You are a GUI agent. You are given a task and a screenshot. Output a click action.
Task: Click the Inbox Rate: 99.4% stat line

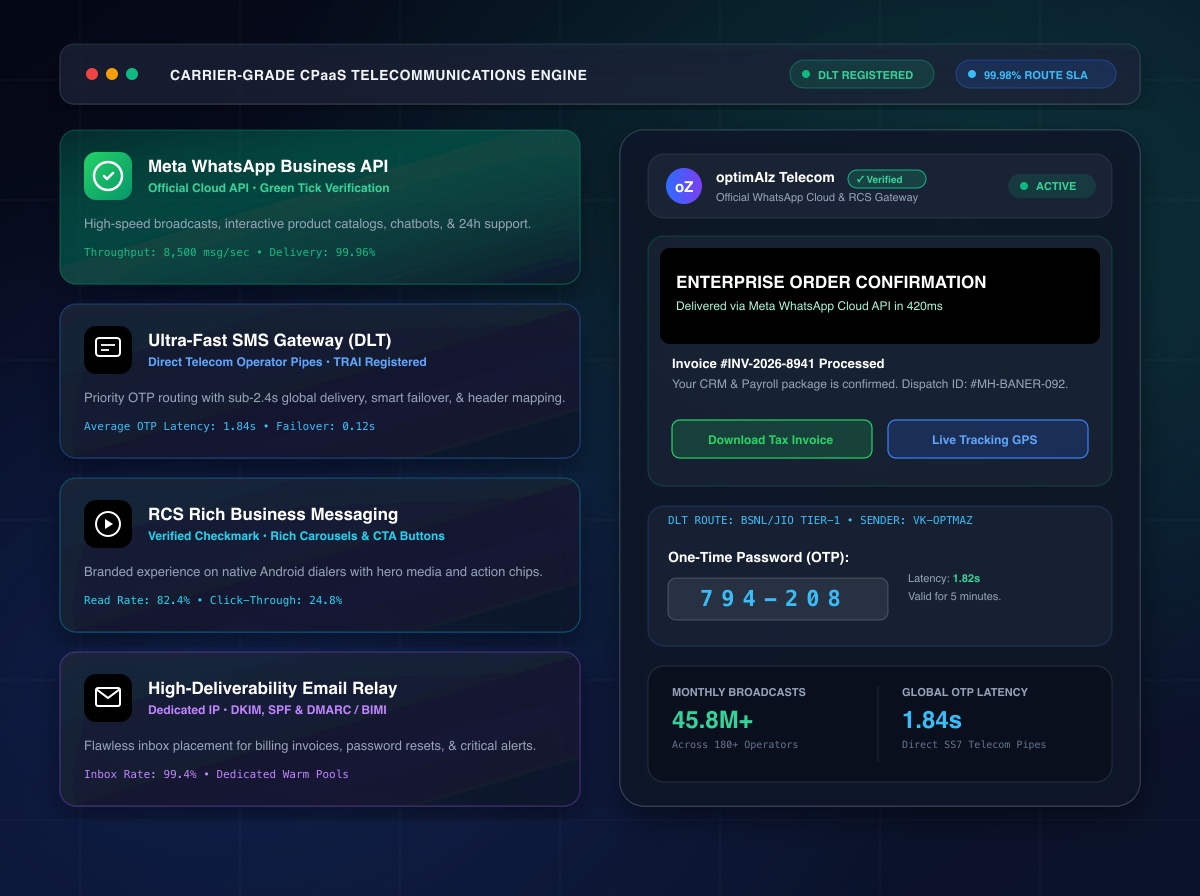click(x=216, y=774)
